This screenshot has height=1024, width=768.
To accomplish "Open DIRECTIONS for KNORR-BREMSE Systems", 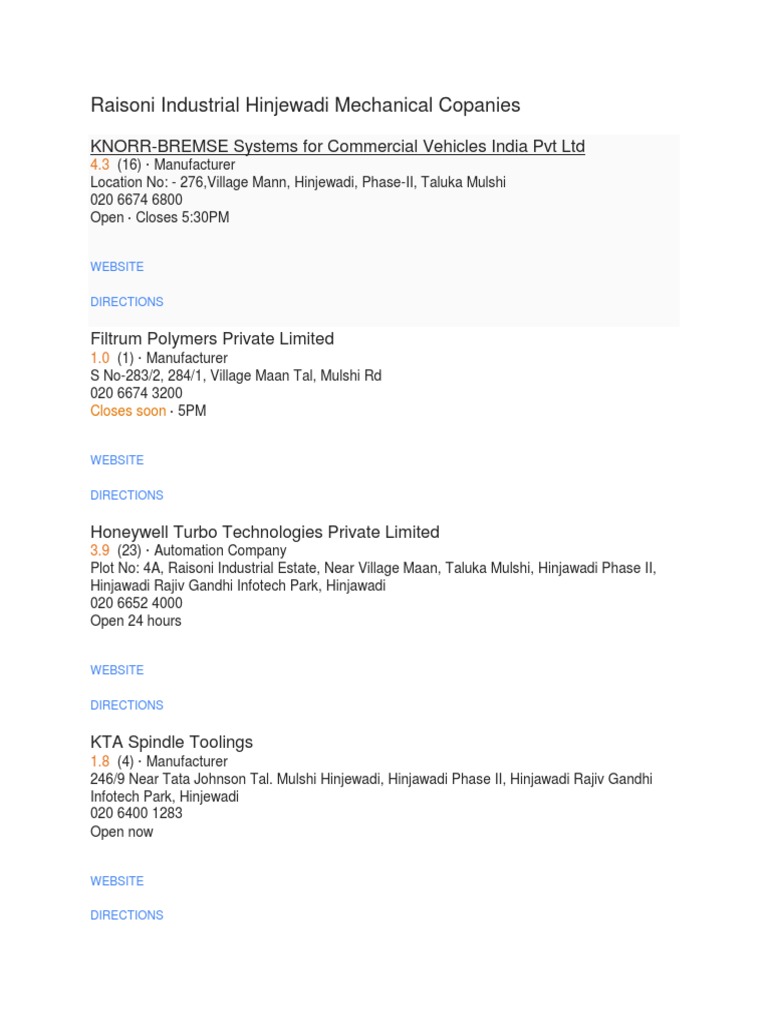I will 127,302.
